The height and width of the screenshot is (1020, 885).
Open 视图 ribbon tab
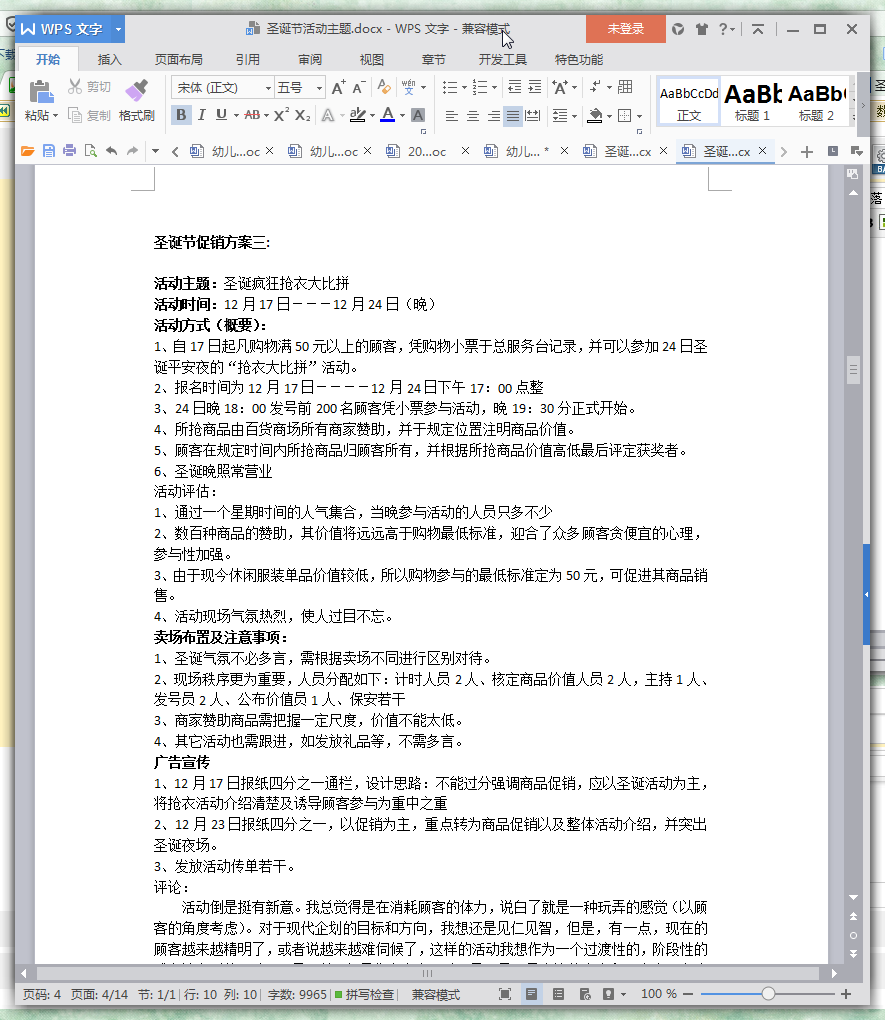pyautogui.click(x=372, y=59)
